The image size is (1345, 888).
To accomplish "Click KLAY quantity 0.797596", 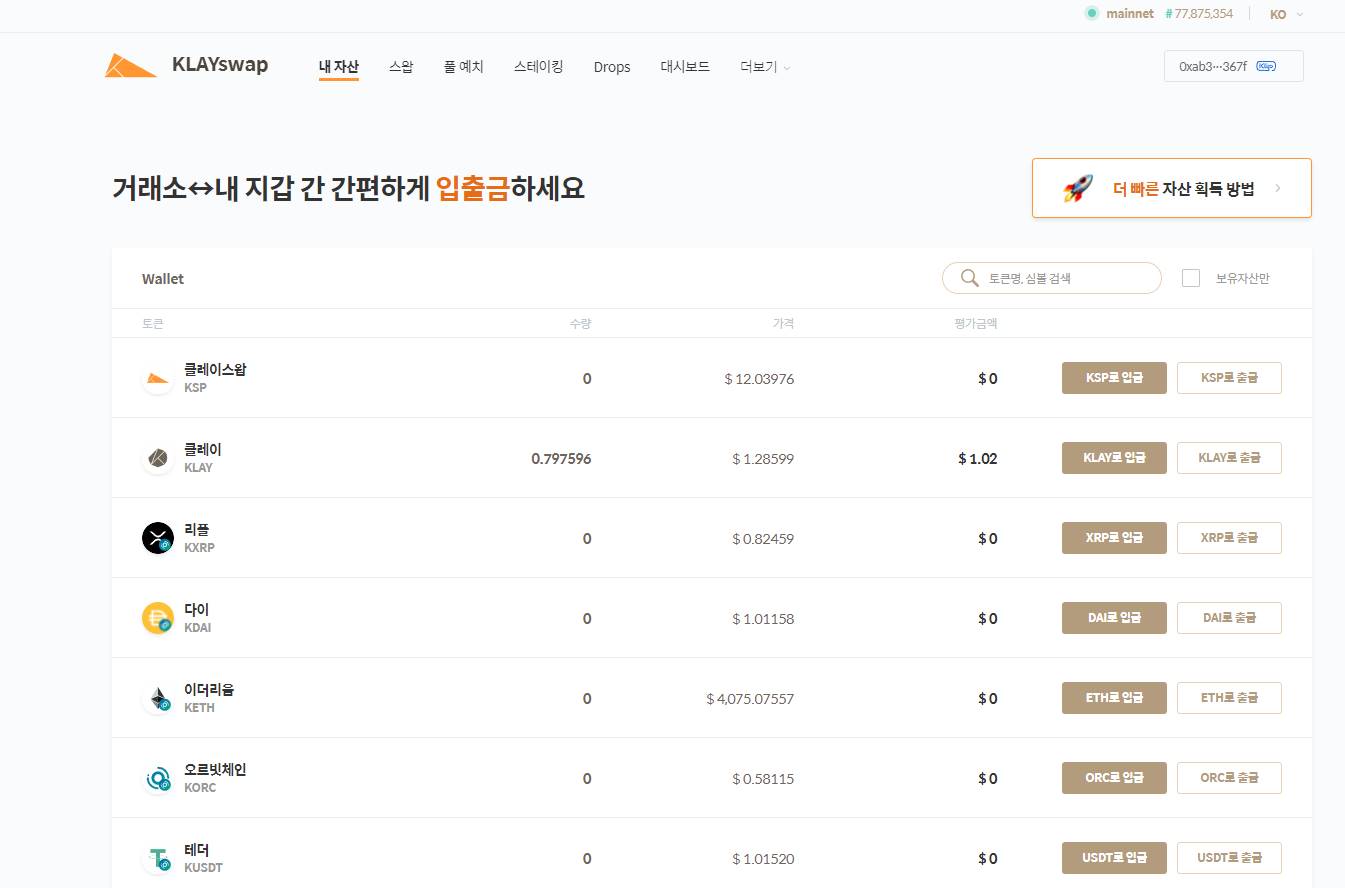I will (x=561, y=459).
